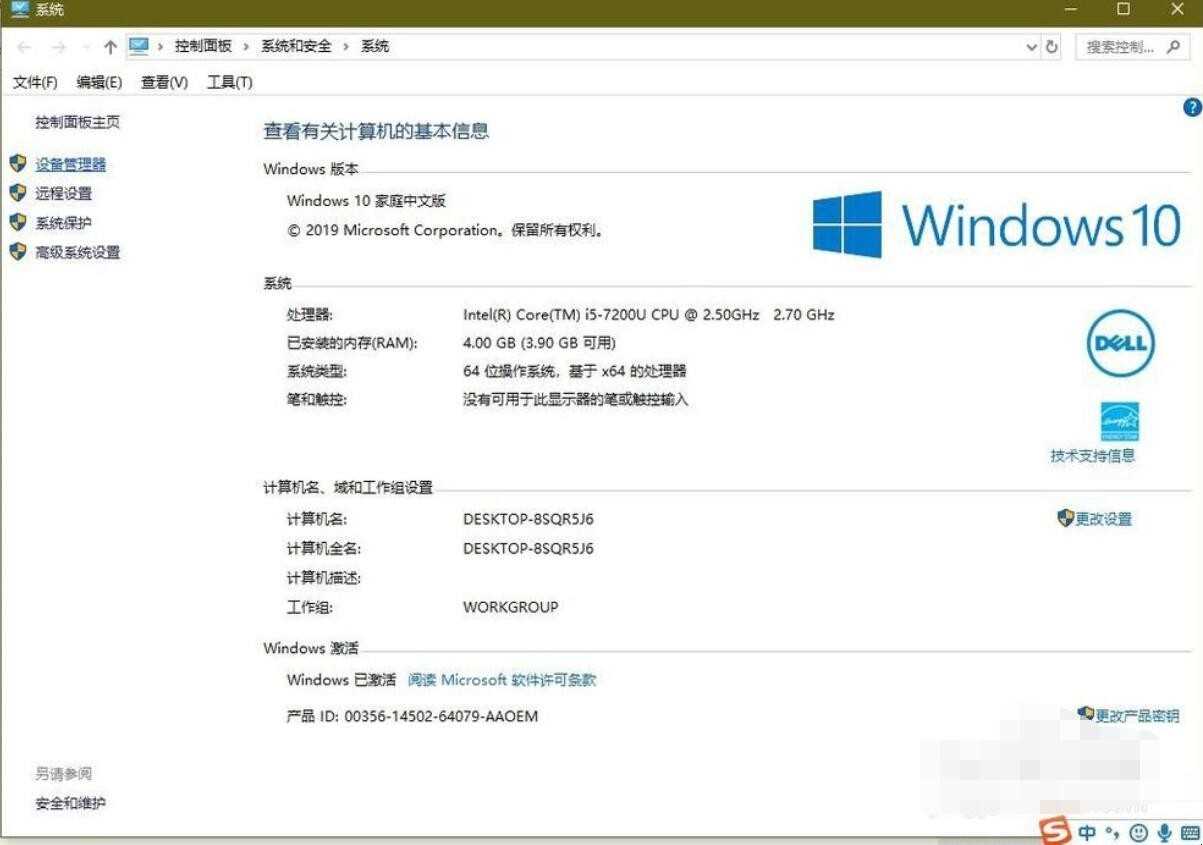Click the WORKGROUP value
This screenshot has height=845, width=1203.
coord(510,606)
